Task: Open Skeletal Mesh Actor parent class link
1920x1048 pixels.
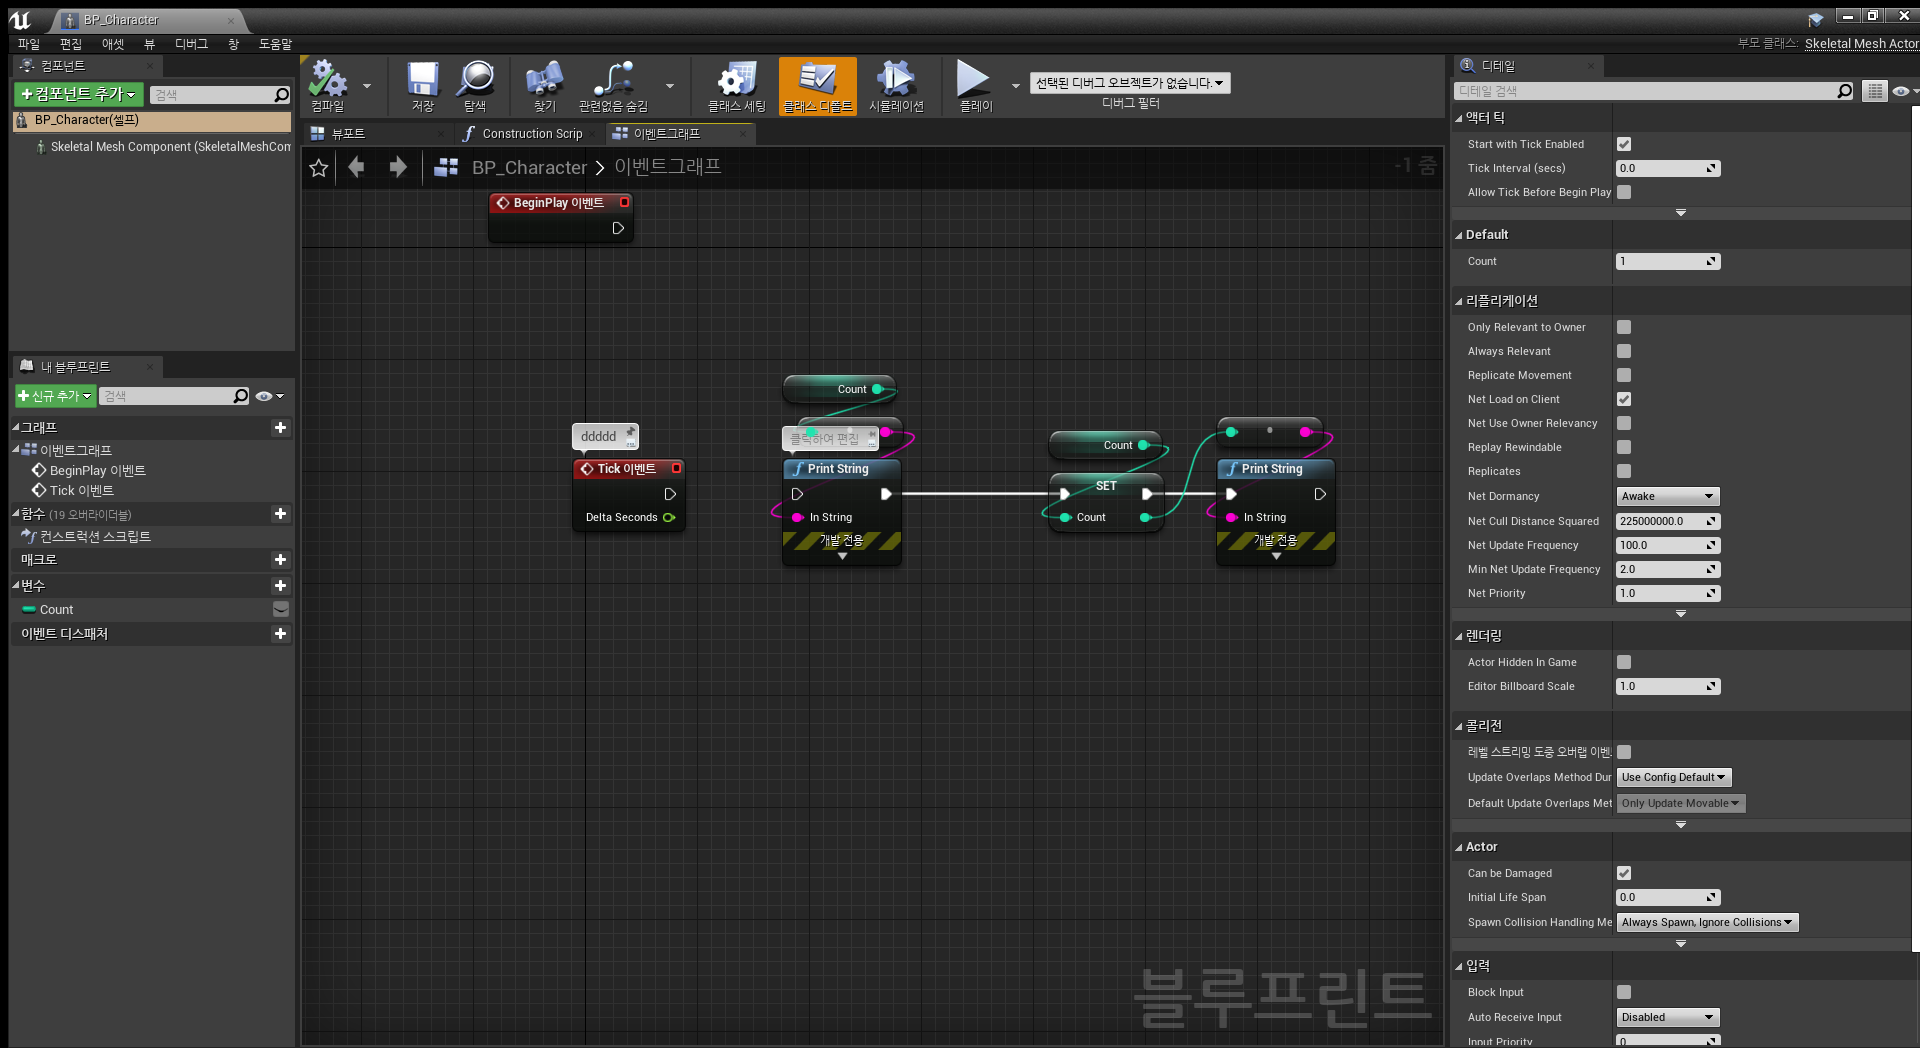Action: tap(1861, 43)
